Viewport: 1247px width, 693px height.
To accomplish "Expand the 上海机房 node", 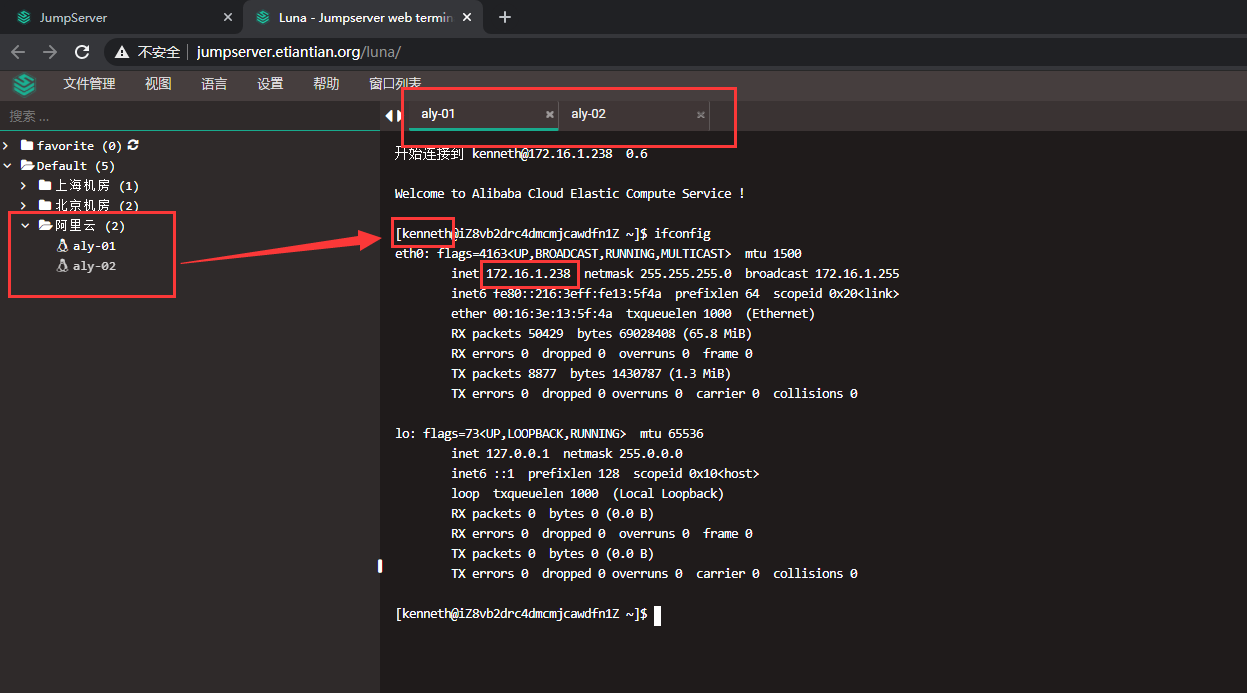I will (x=25, y=186).
